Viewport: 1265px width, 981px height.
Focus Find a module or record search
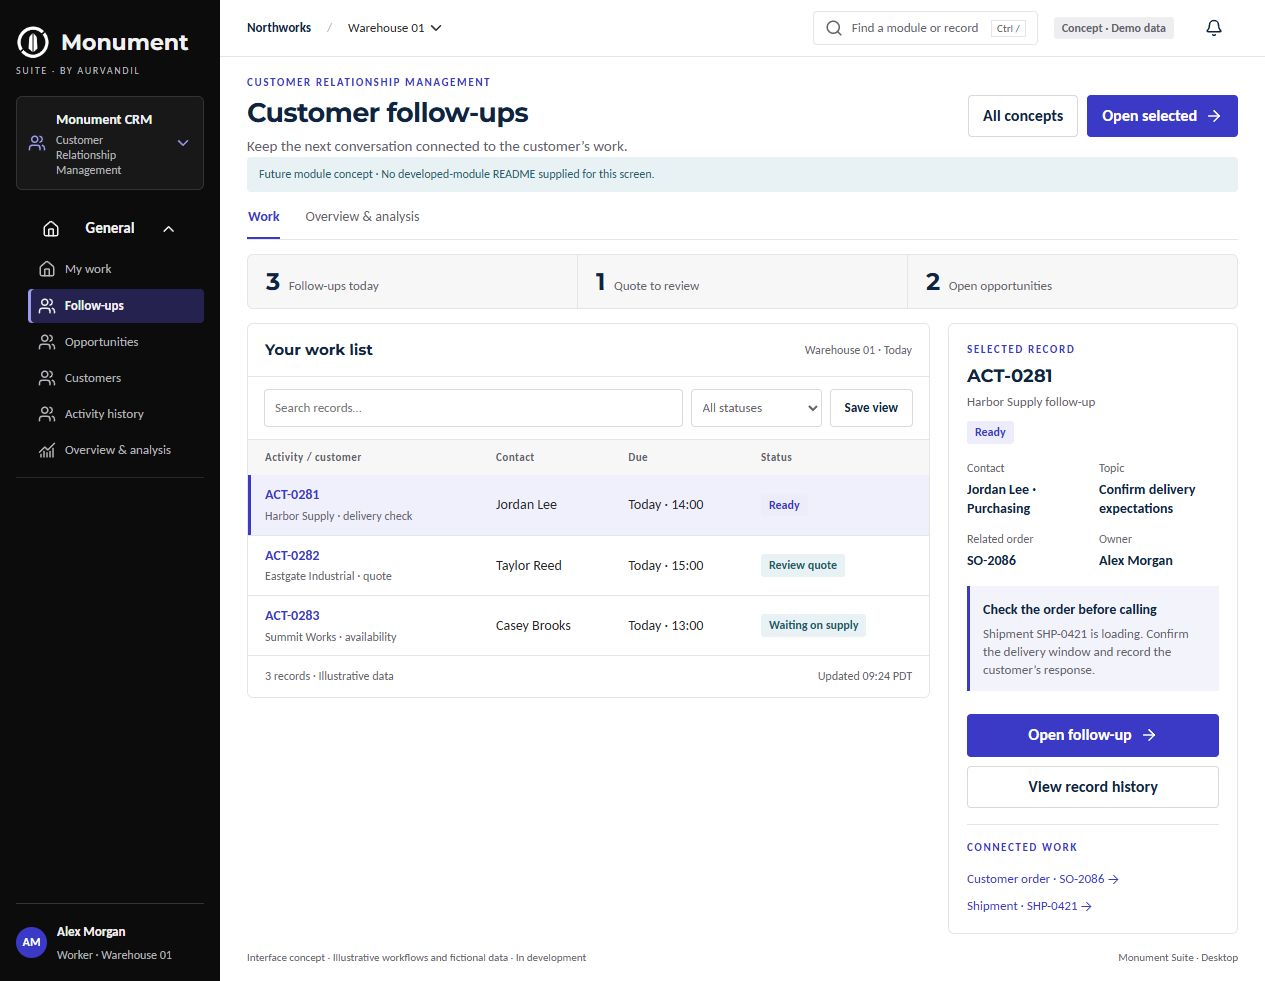925,28
